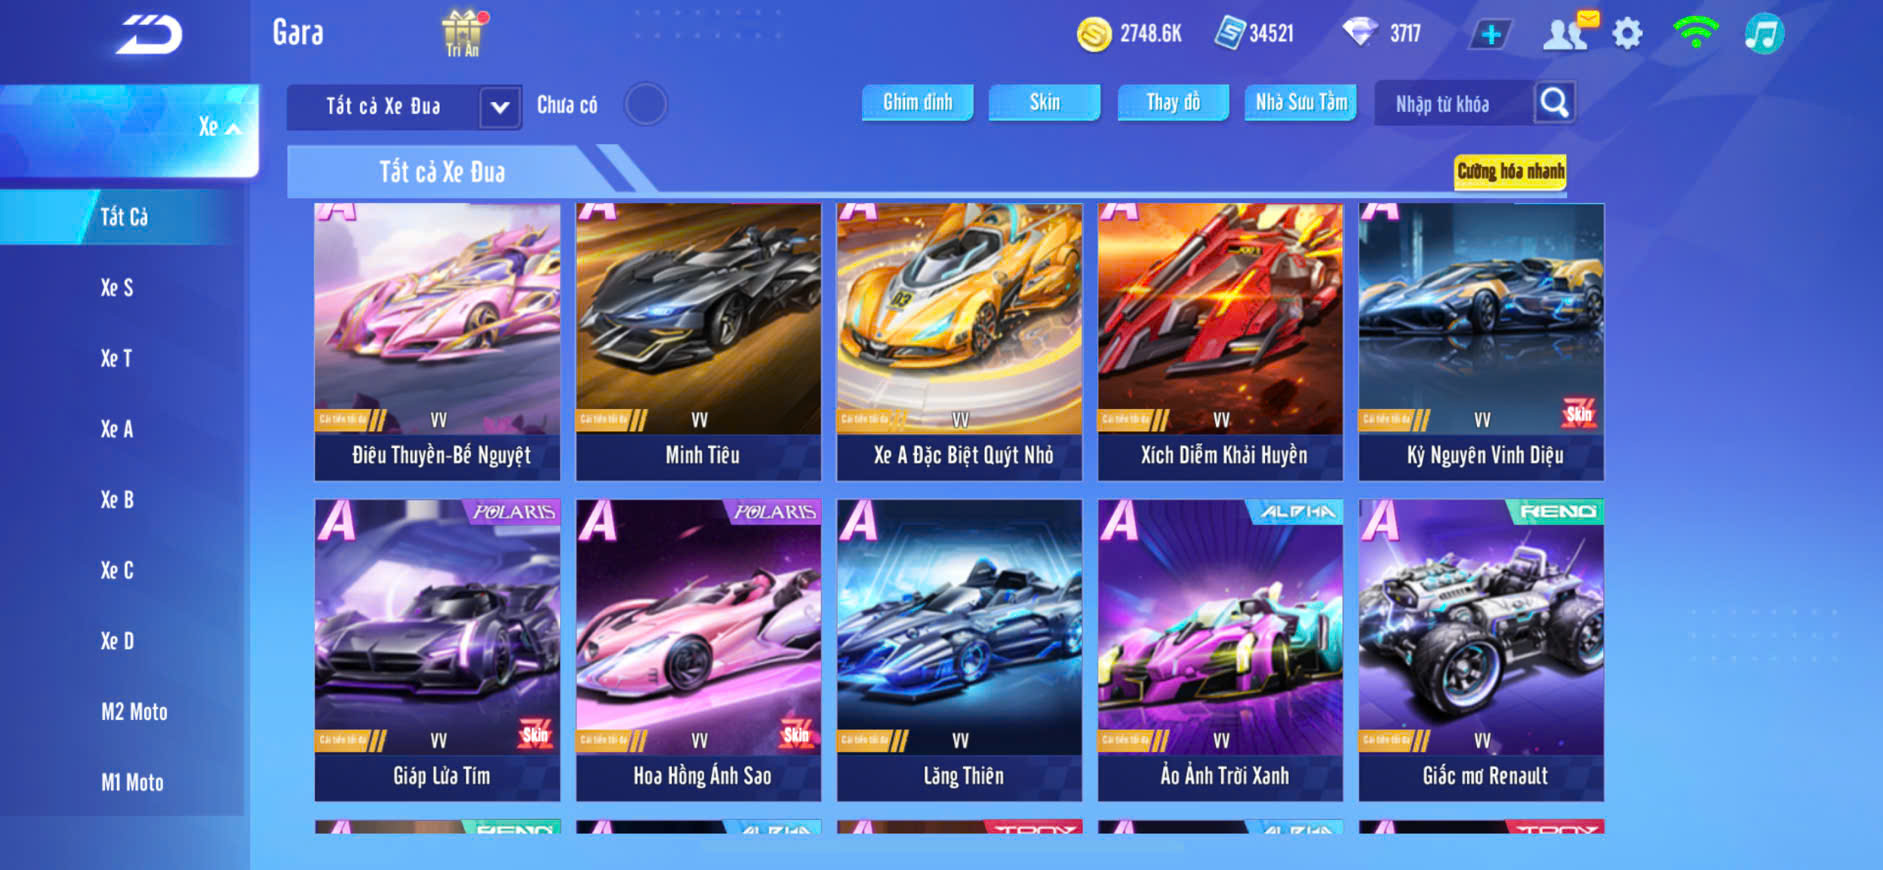Toggle the Chưa có radio circle
Viewport: 1883px width, 870px height.
(x=646, y=104)
